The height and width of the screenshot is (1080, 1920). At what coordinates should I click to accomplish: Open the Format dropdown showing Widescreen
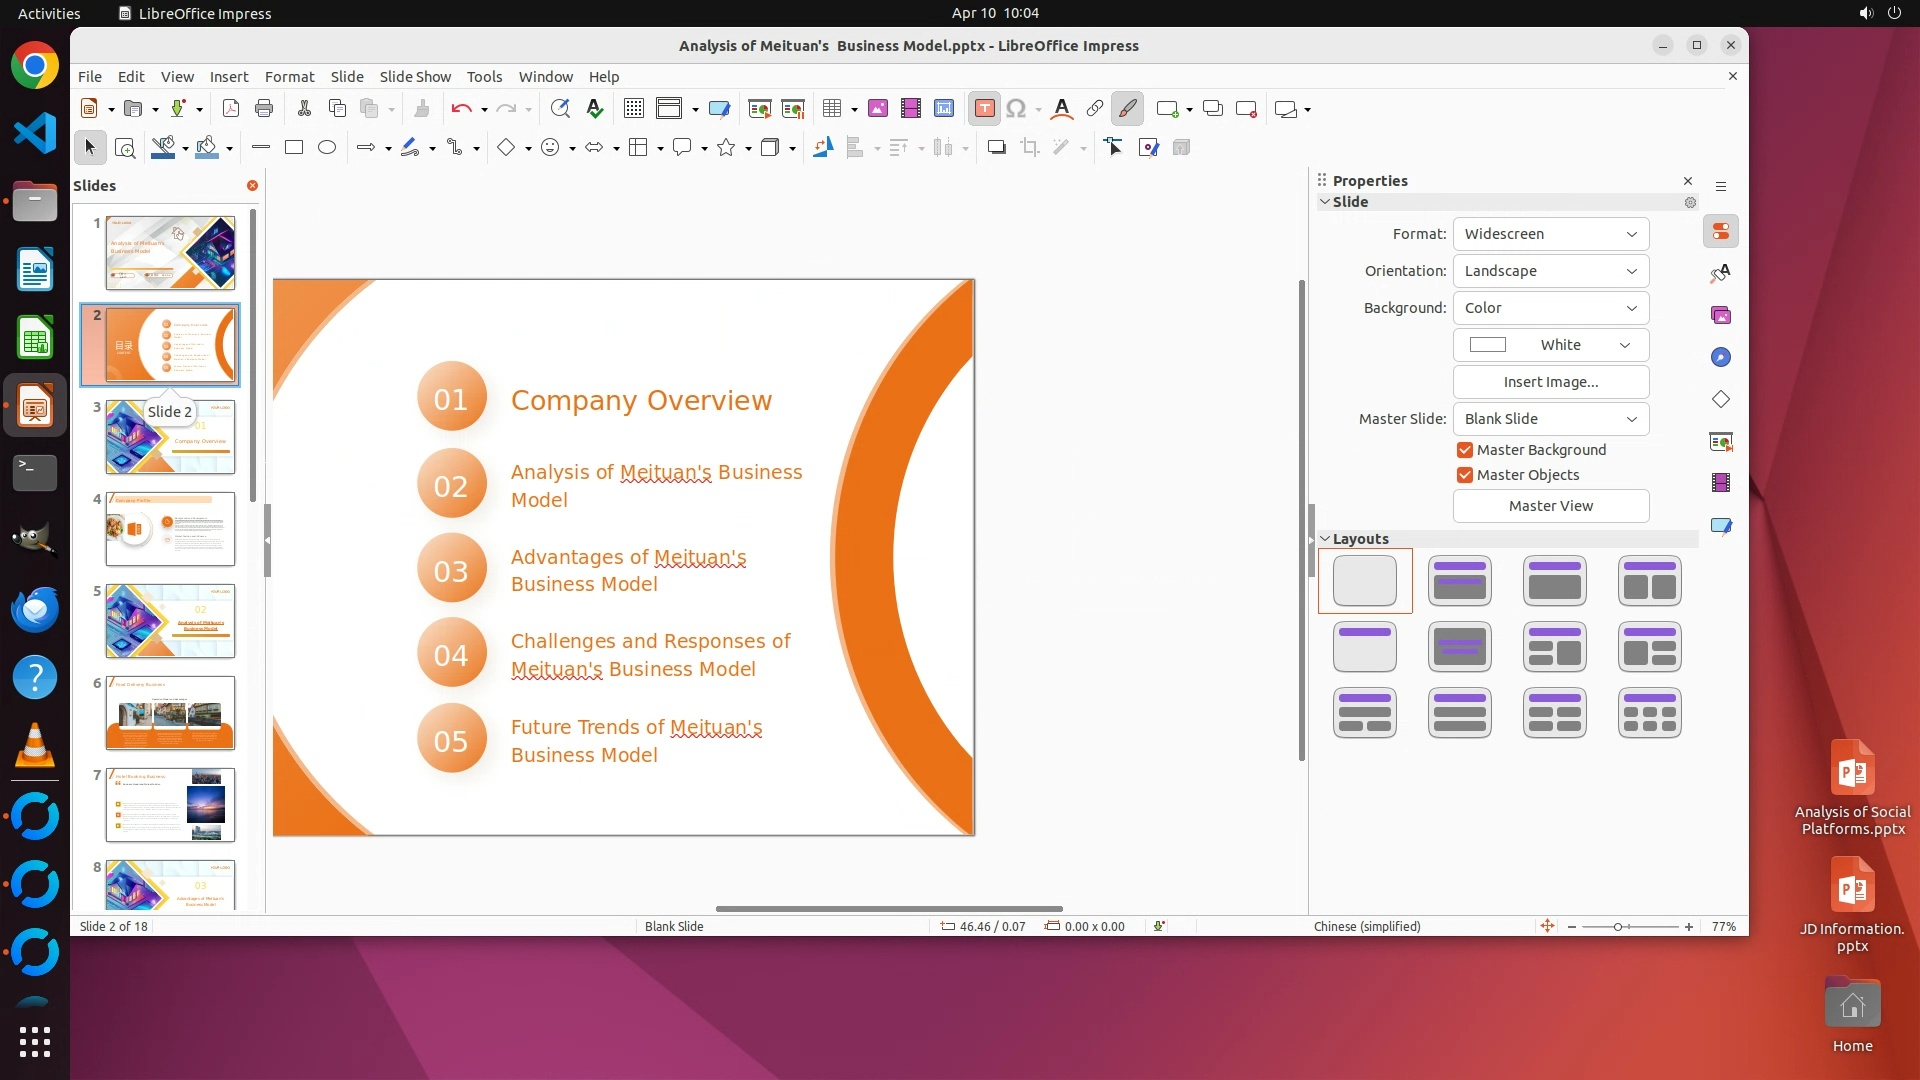click(1550, 234)
